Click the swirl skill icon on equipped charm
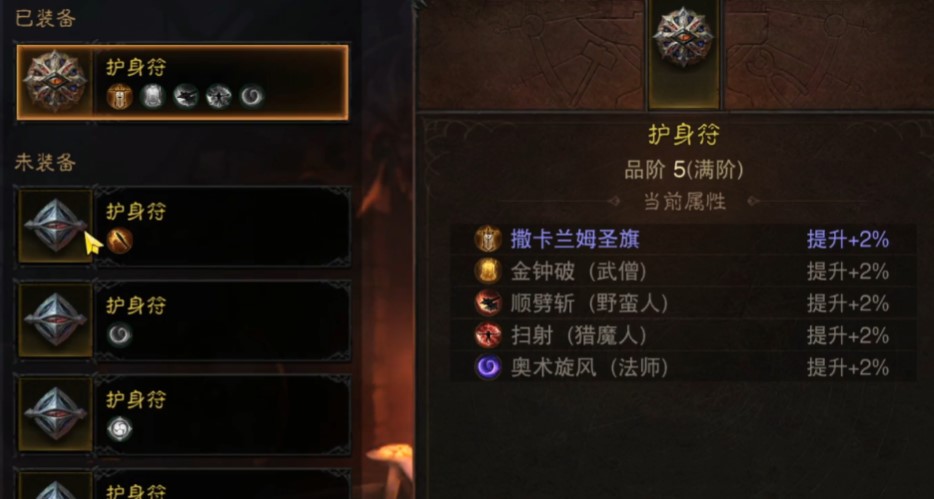934x499 pixels. point(251,96)
